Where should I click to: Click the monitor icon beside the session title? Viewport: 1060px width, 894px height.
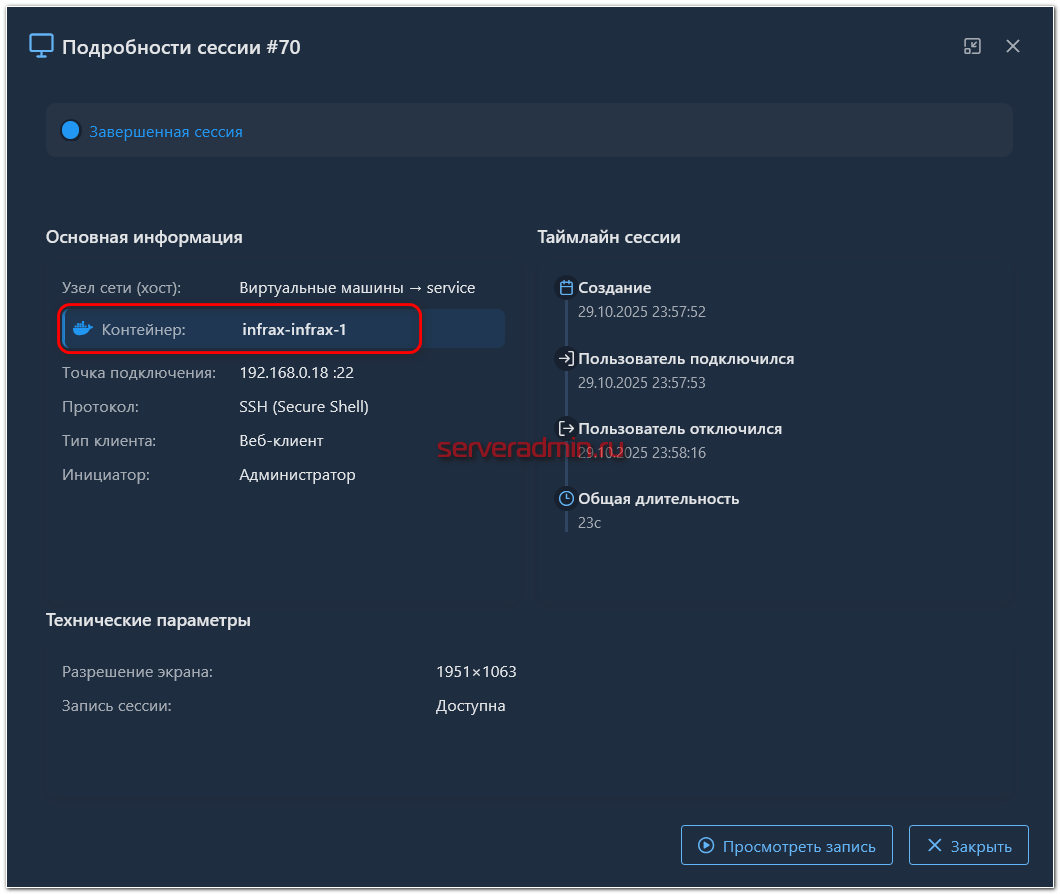pos(41,46)
